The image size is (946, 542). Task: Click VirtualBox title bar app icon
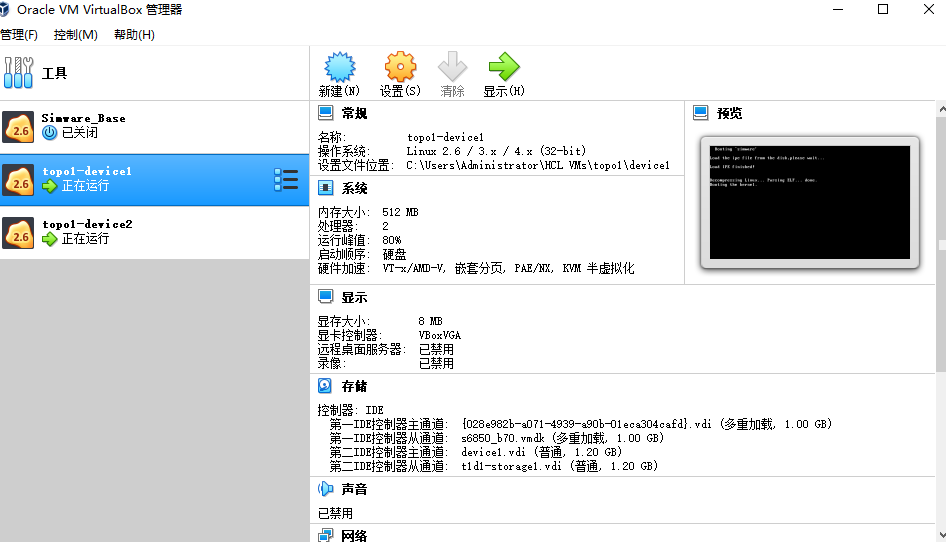pyautogui.click(x=4, y=9)
